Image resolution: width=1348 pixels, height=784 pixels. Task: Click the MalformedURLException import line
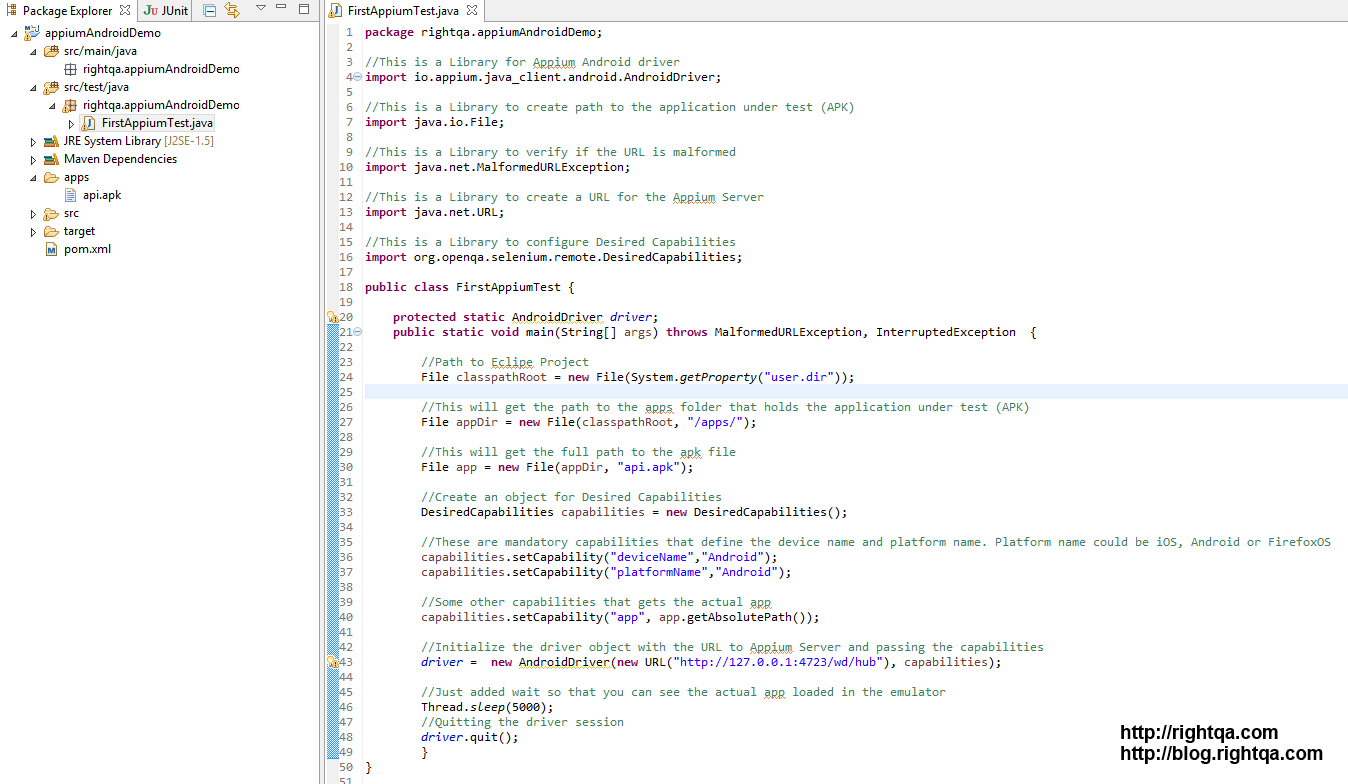[x=498, y=167]
